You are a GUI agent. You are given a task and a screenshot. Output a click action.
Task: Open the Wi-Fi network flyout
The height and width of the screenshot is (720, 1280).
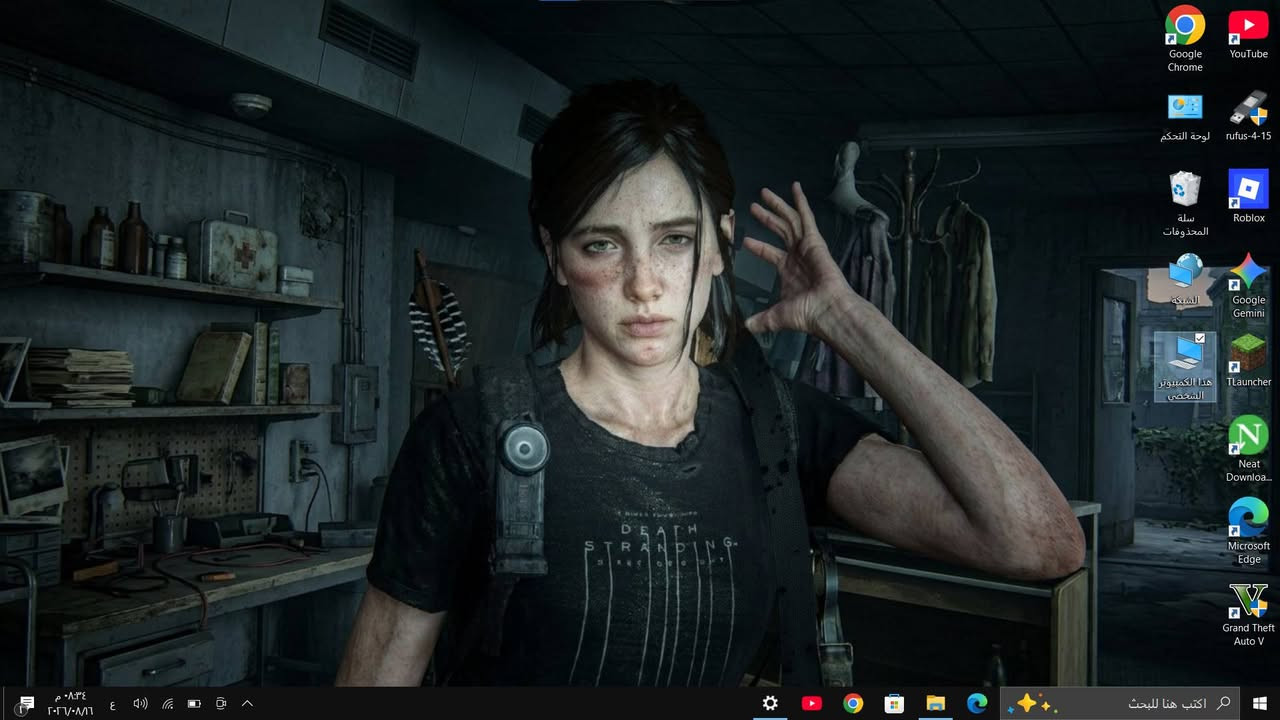pos(168,704)
